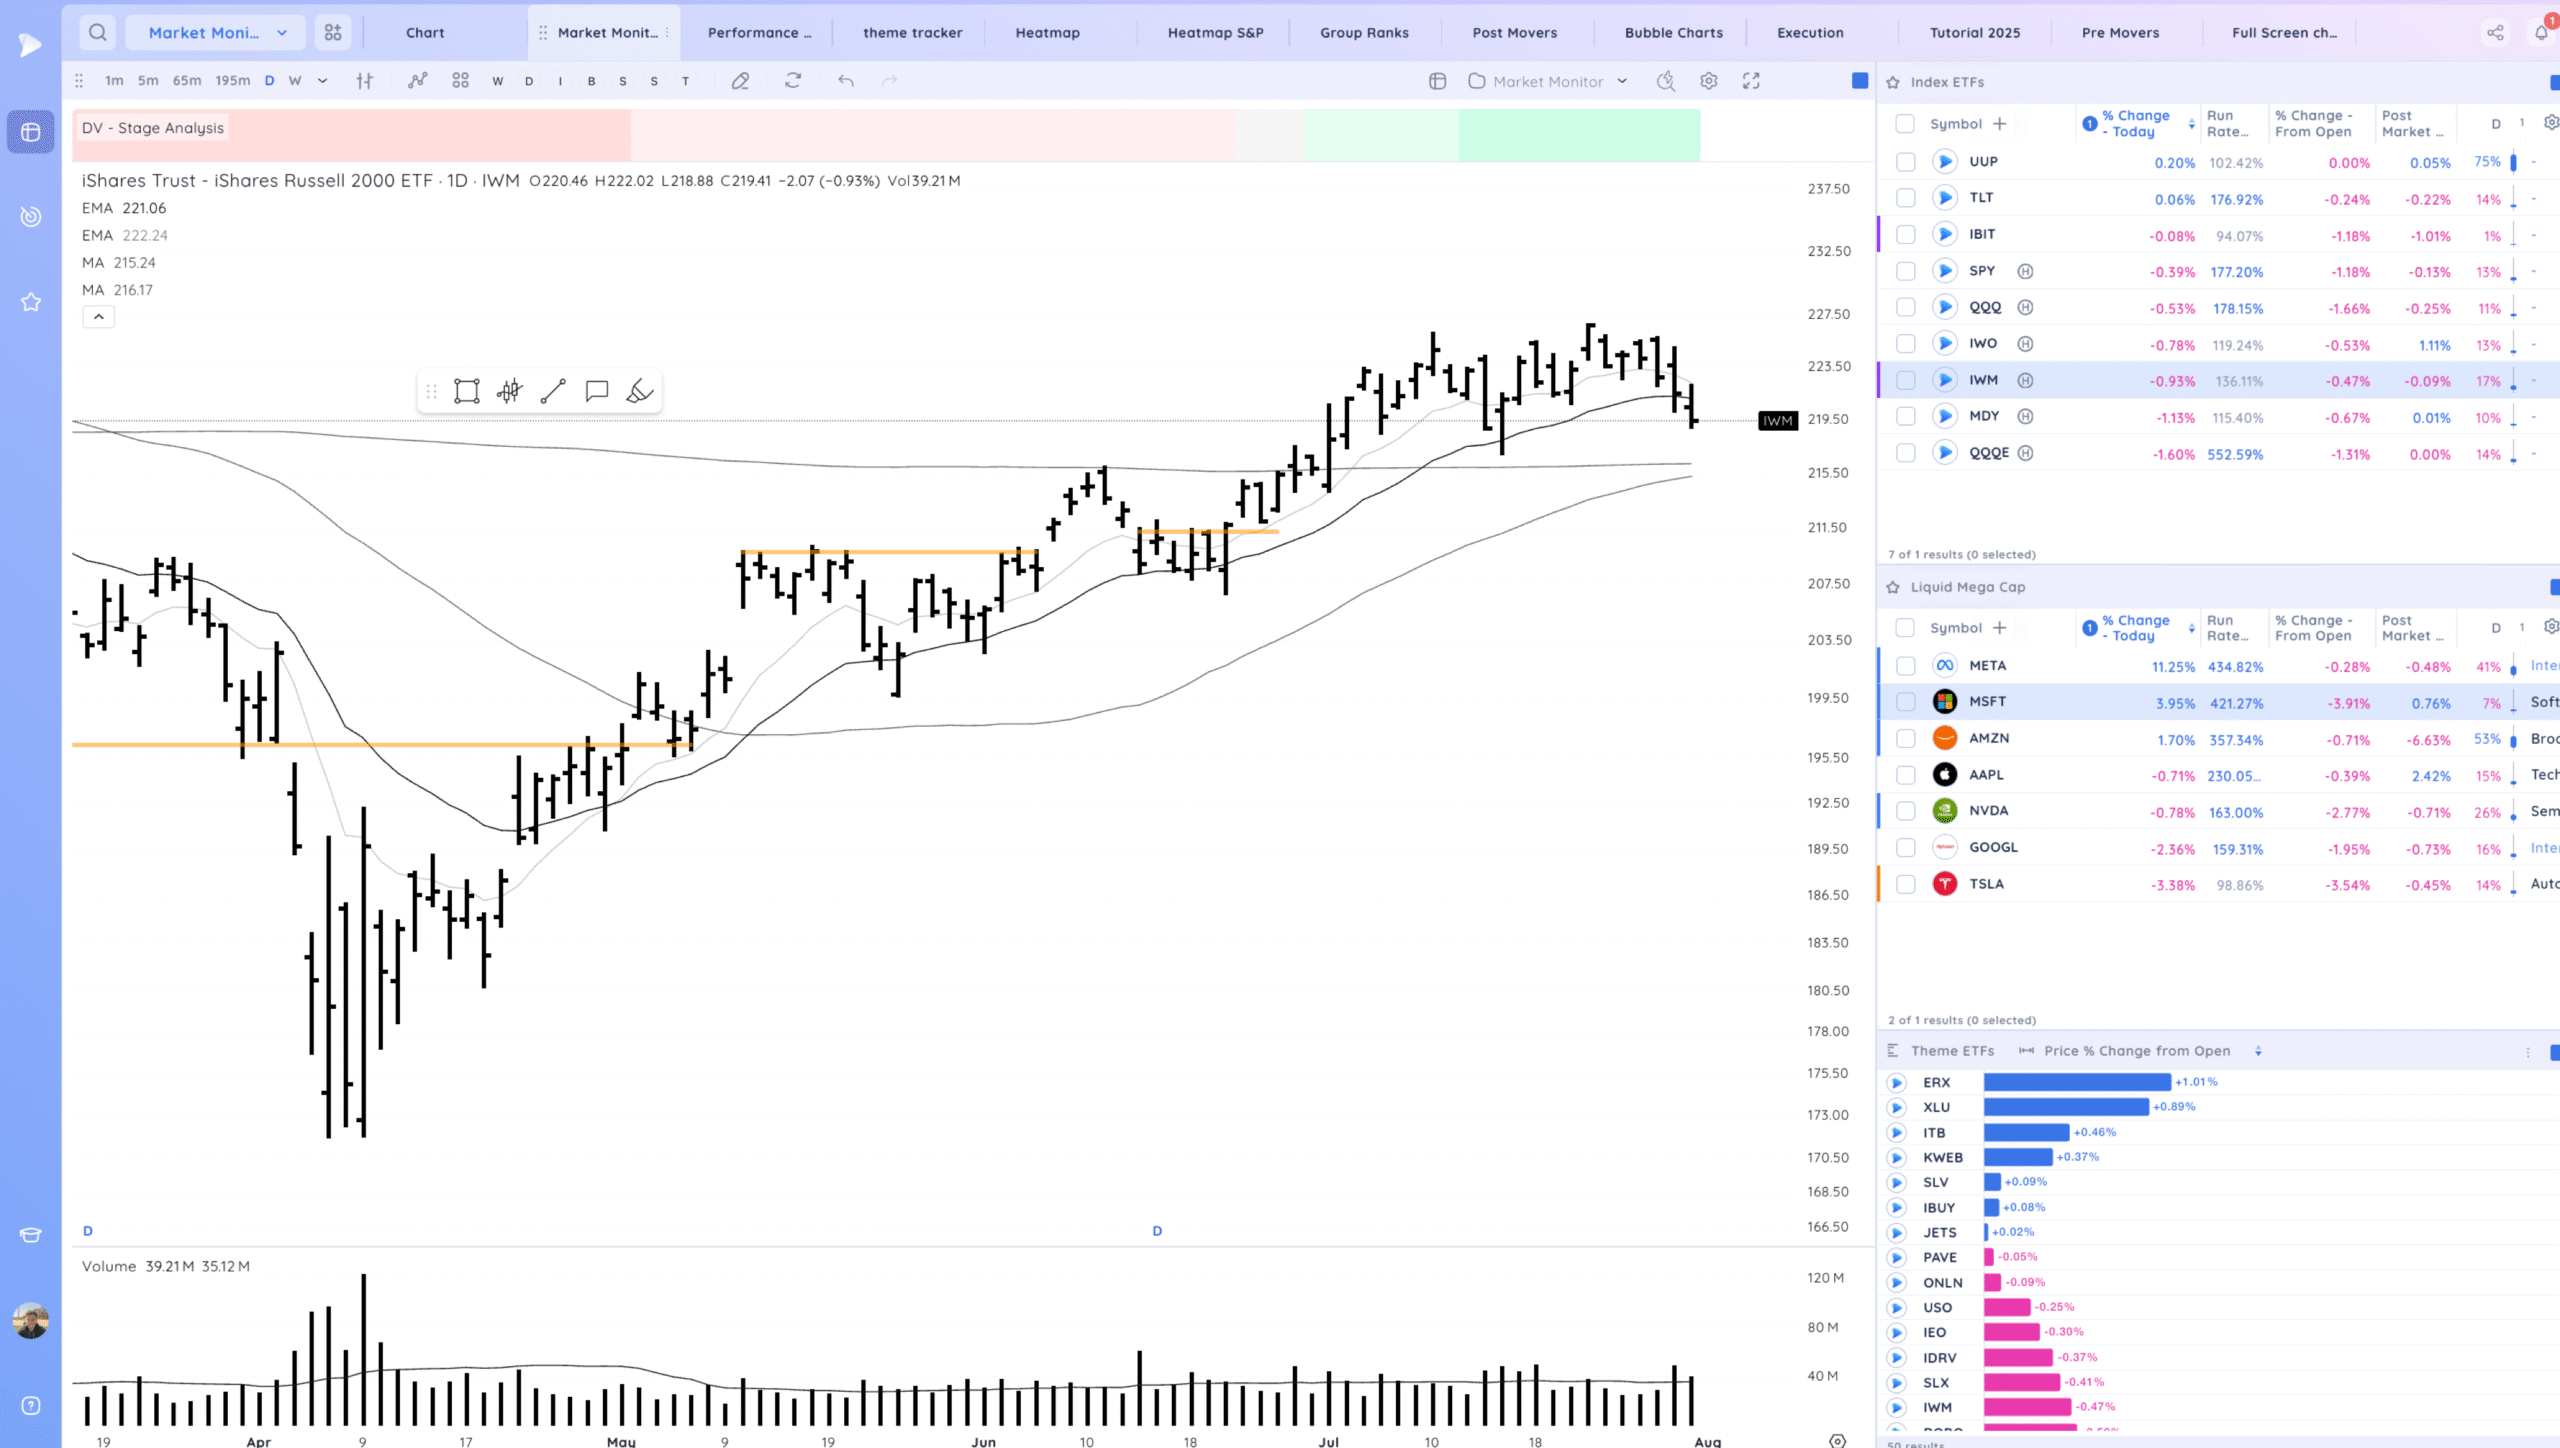Select the trend line drawing tool
The width and height of the screenshot is (2560, 1448).
point(553,391)
